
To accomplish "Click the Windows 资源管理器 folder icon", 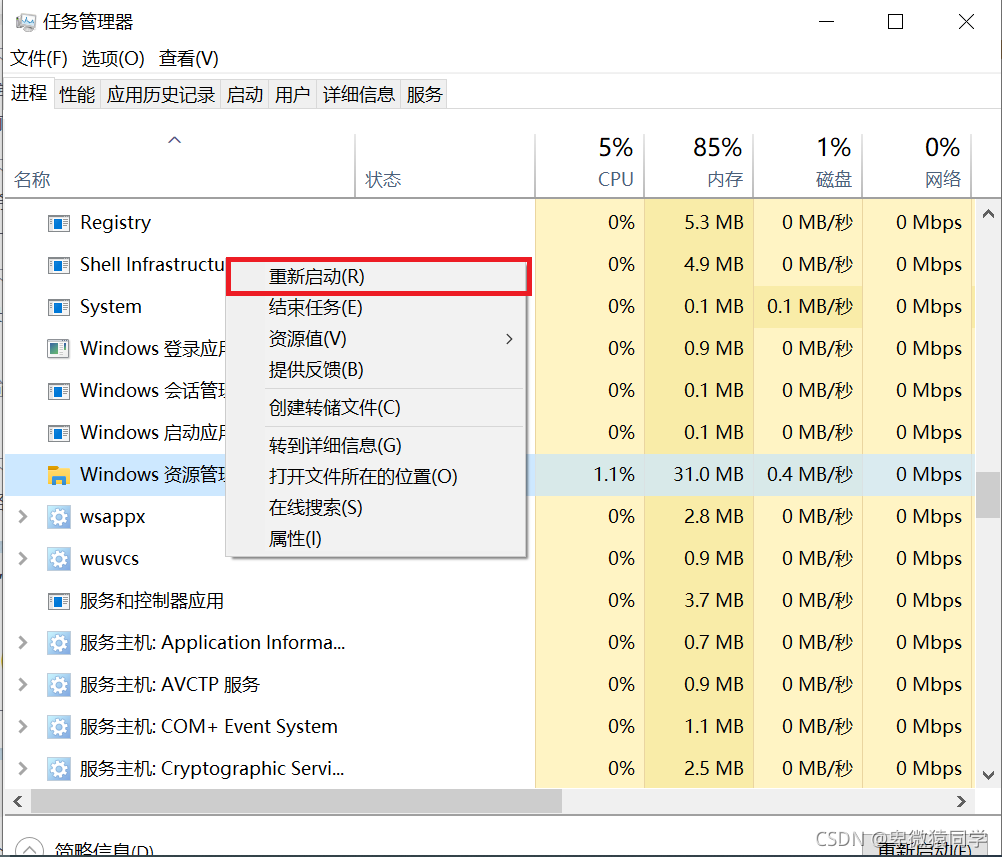I will point(59,475).
